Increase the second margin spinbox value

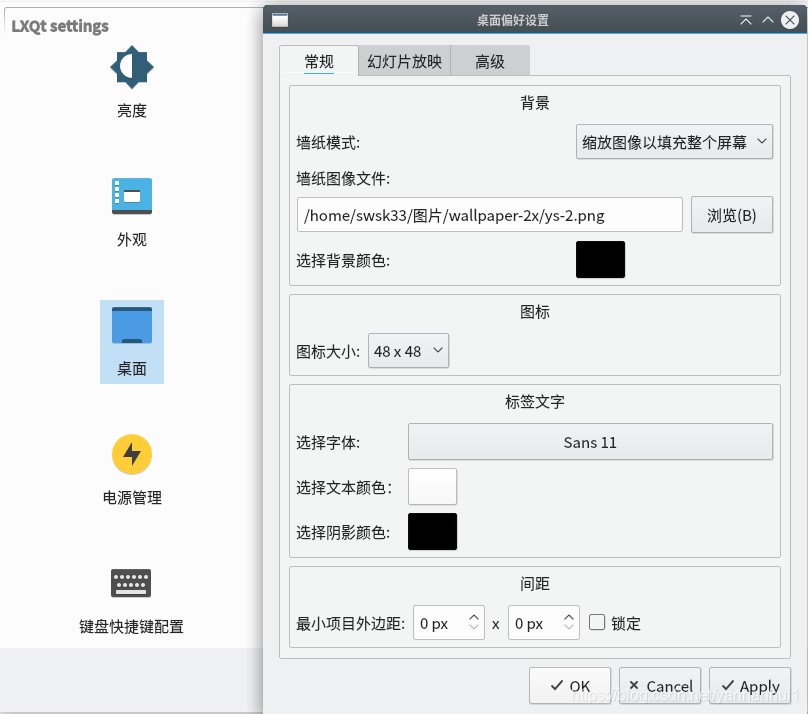point(568,617)
